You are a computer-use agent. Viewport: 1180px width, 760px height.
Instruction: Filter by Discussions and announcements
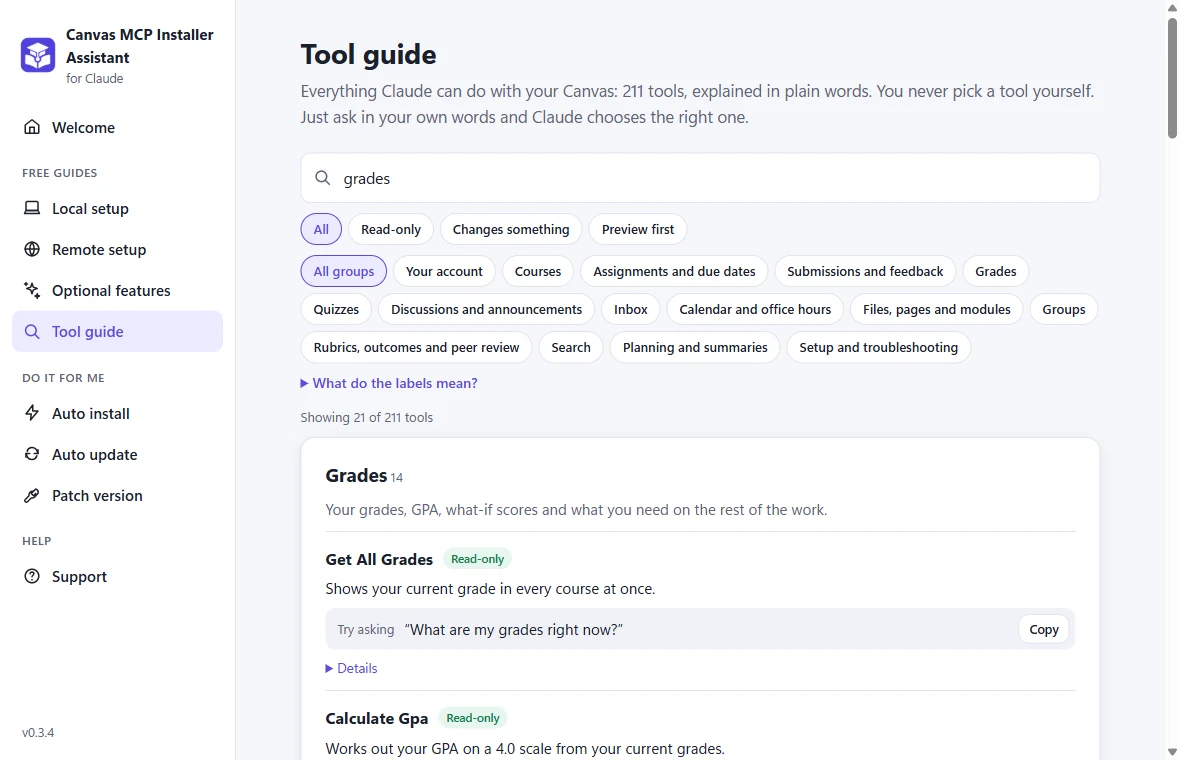486,309
